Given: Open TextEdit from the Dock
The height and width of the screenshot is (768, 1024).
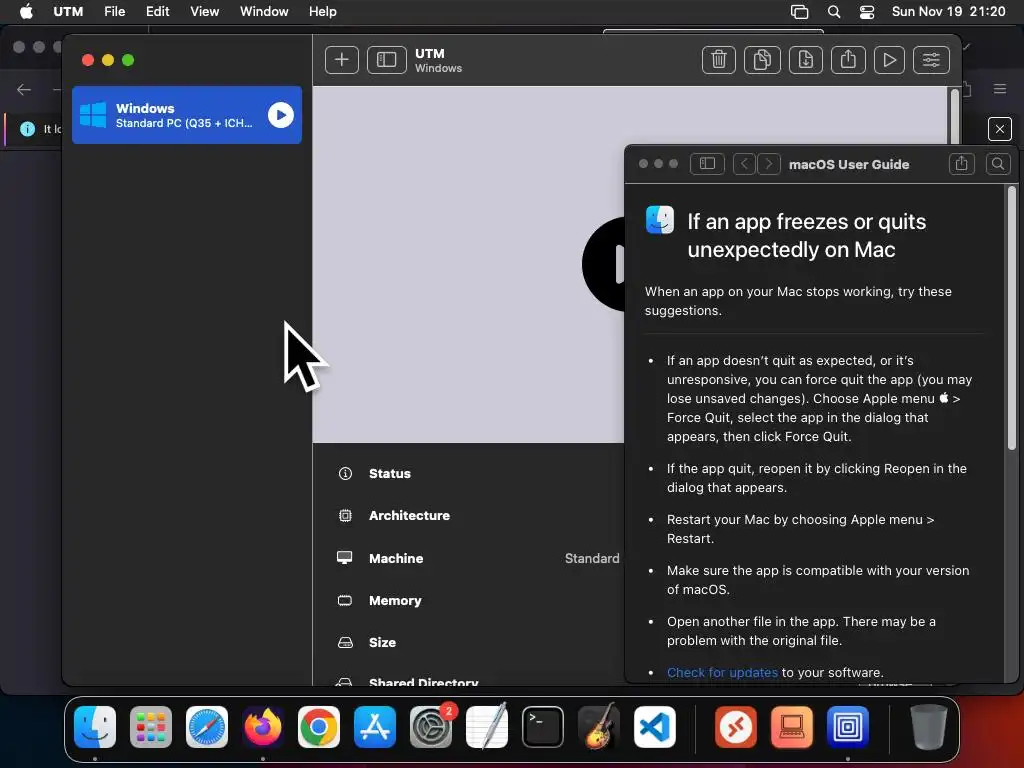Looking at the screenshot, I should click(487, 727).
